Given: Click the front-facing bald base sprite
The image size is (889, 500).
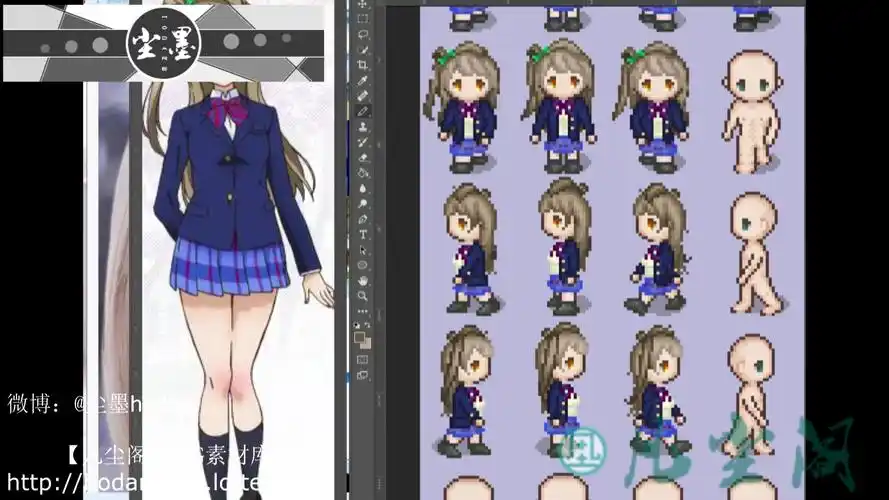Looking at the screenshot, I should pyautogui.click(x=752, y=112).
